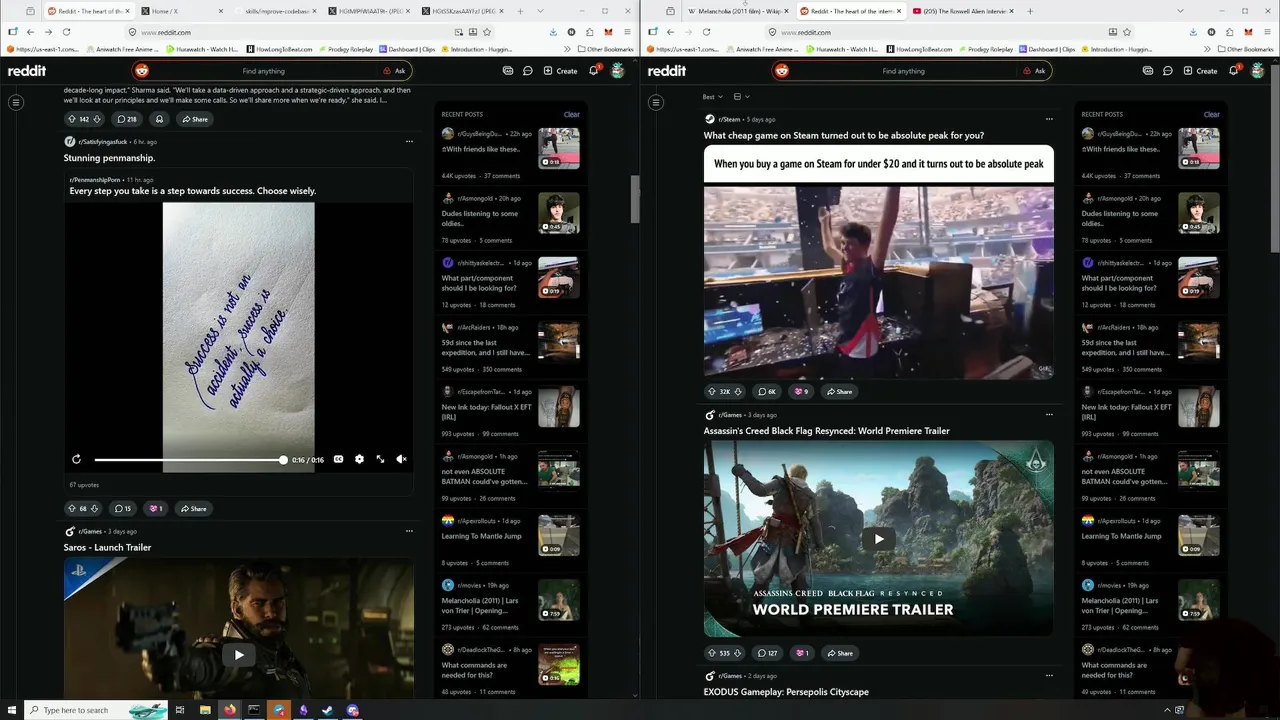Open 'Learning To Mantle Jump' in left recent posts
This screenshot has width=1280, height=720.
482,536
